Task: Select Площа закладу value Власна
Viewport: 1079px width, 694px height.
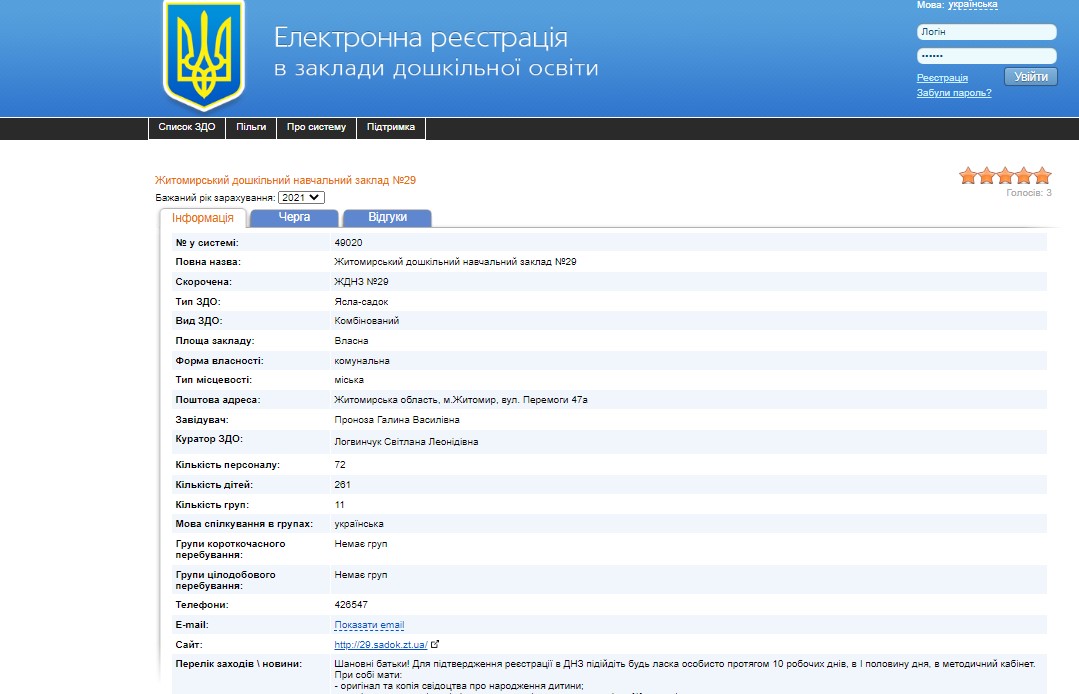Action: [351, 341]
